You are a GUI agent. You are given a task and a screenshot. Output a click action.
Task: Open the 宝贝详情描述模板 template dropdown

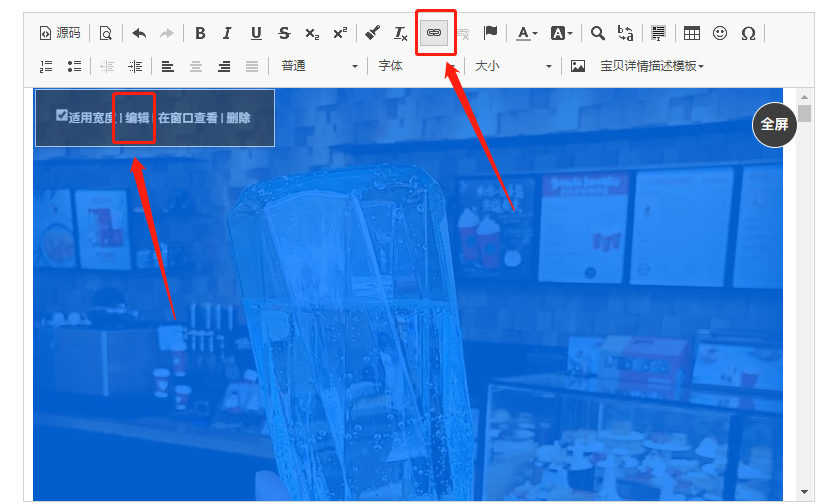(652, 66)
